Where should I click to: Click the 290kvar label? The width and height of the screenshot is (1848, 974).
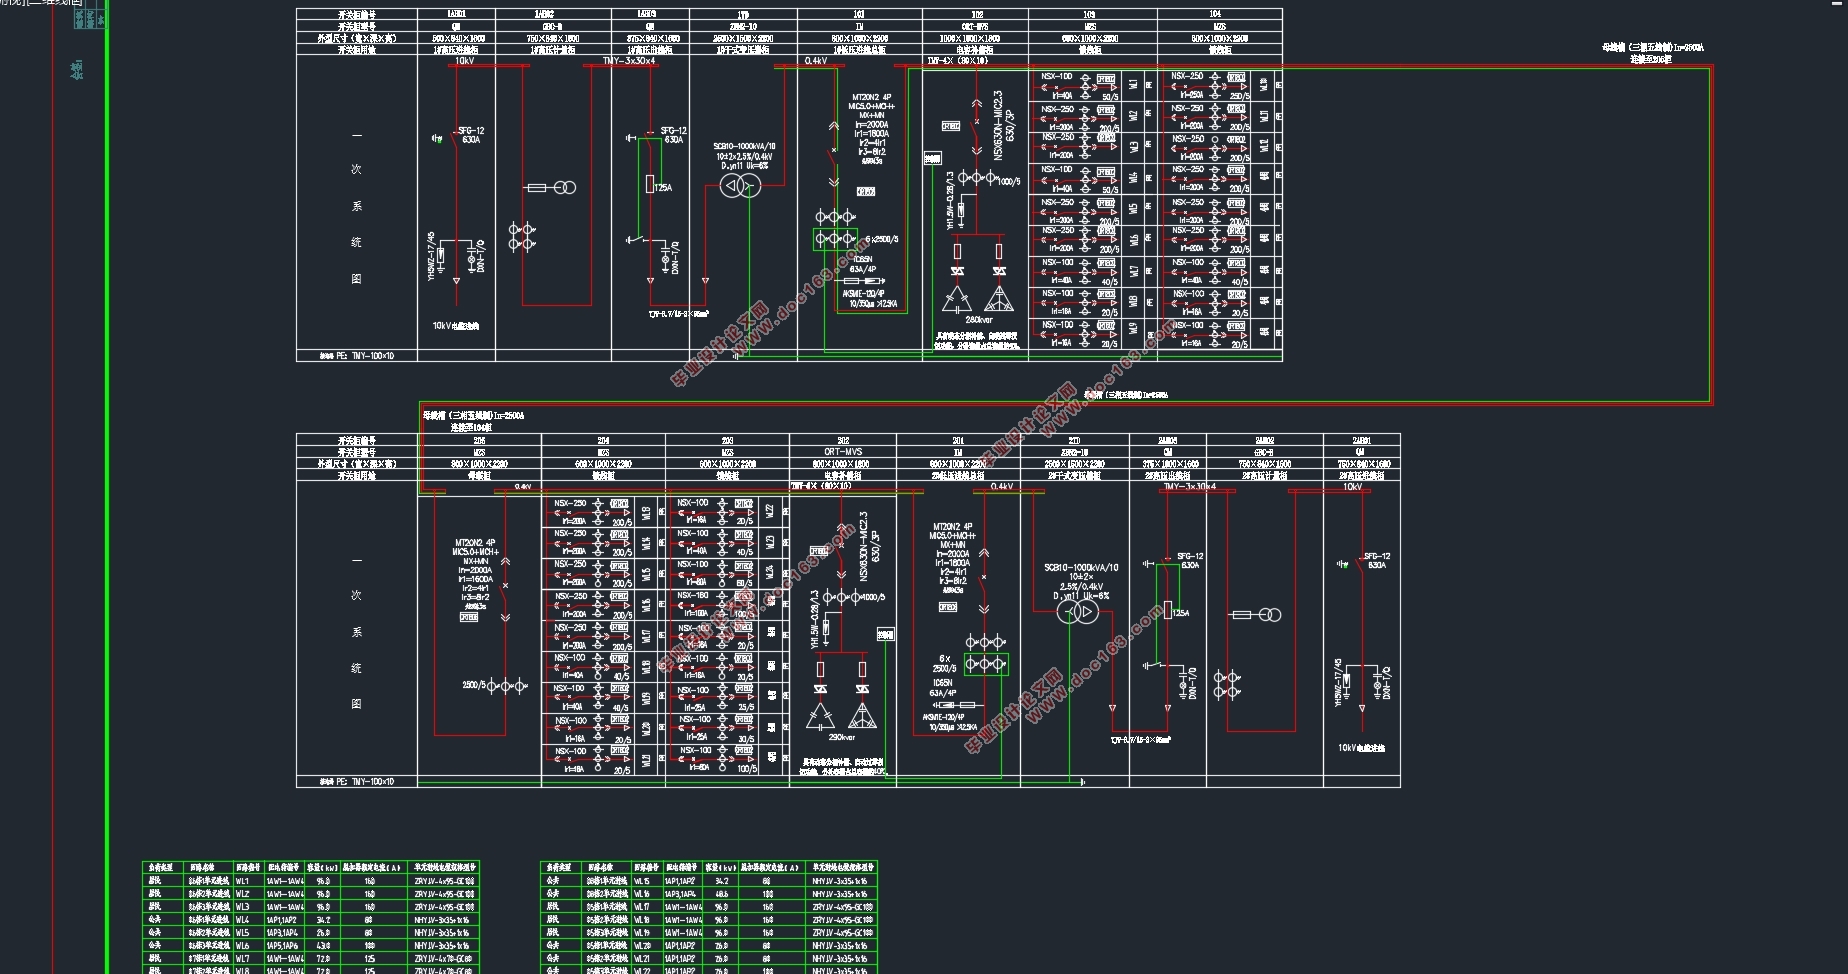tap(842, 738)
